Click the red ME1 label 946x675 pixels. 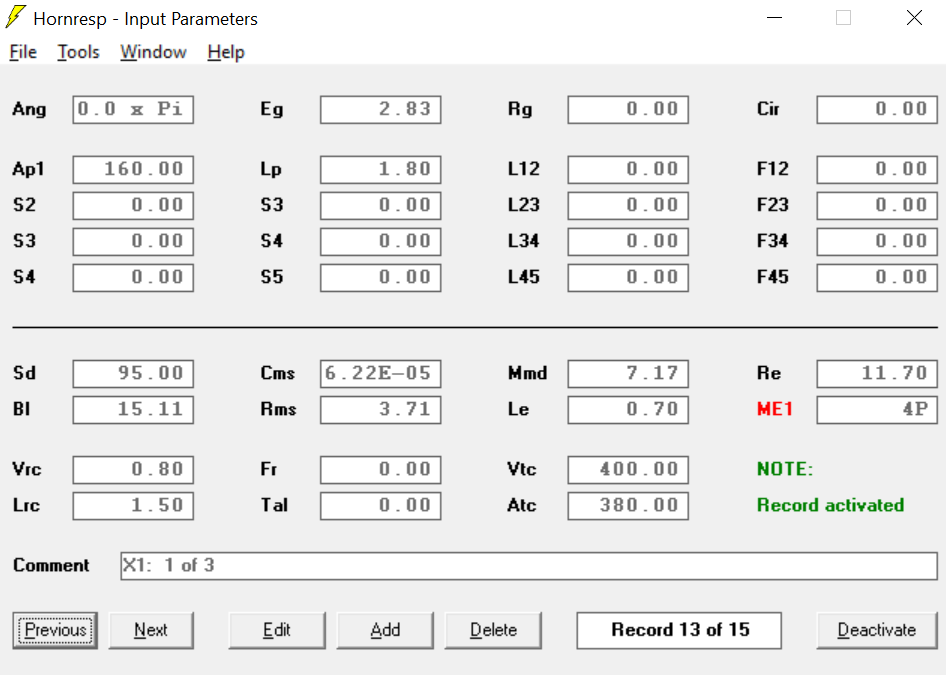pyautogui.click(x=775, y=410)
